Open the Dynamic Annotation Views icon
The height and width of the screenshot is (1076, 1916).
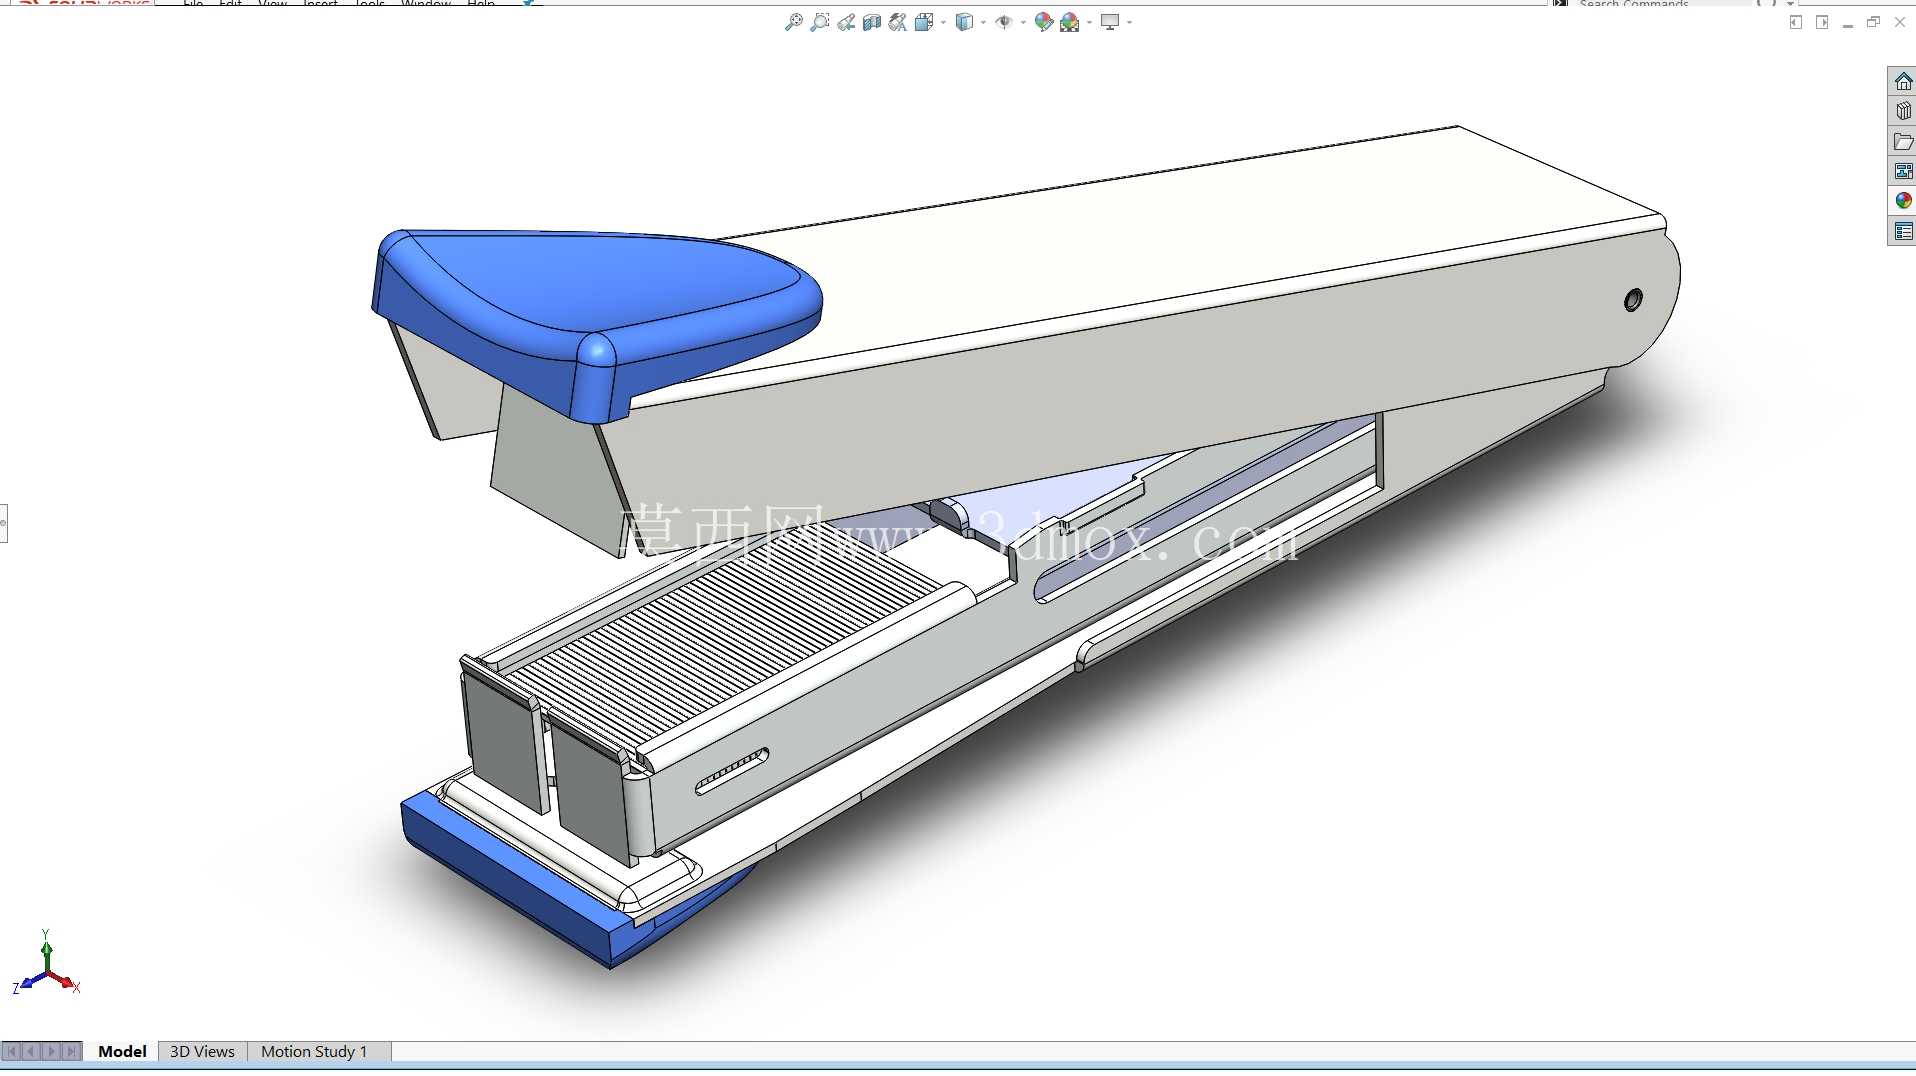coord(898,22)
